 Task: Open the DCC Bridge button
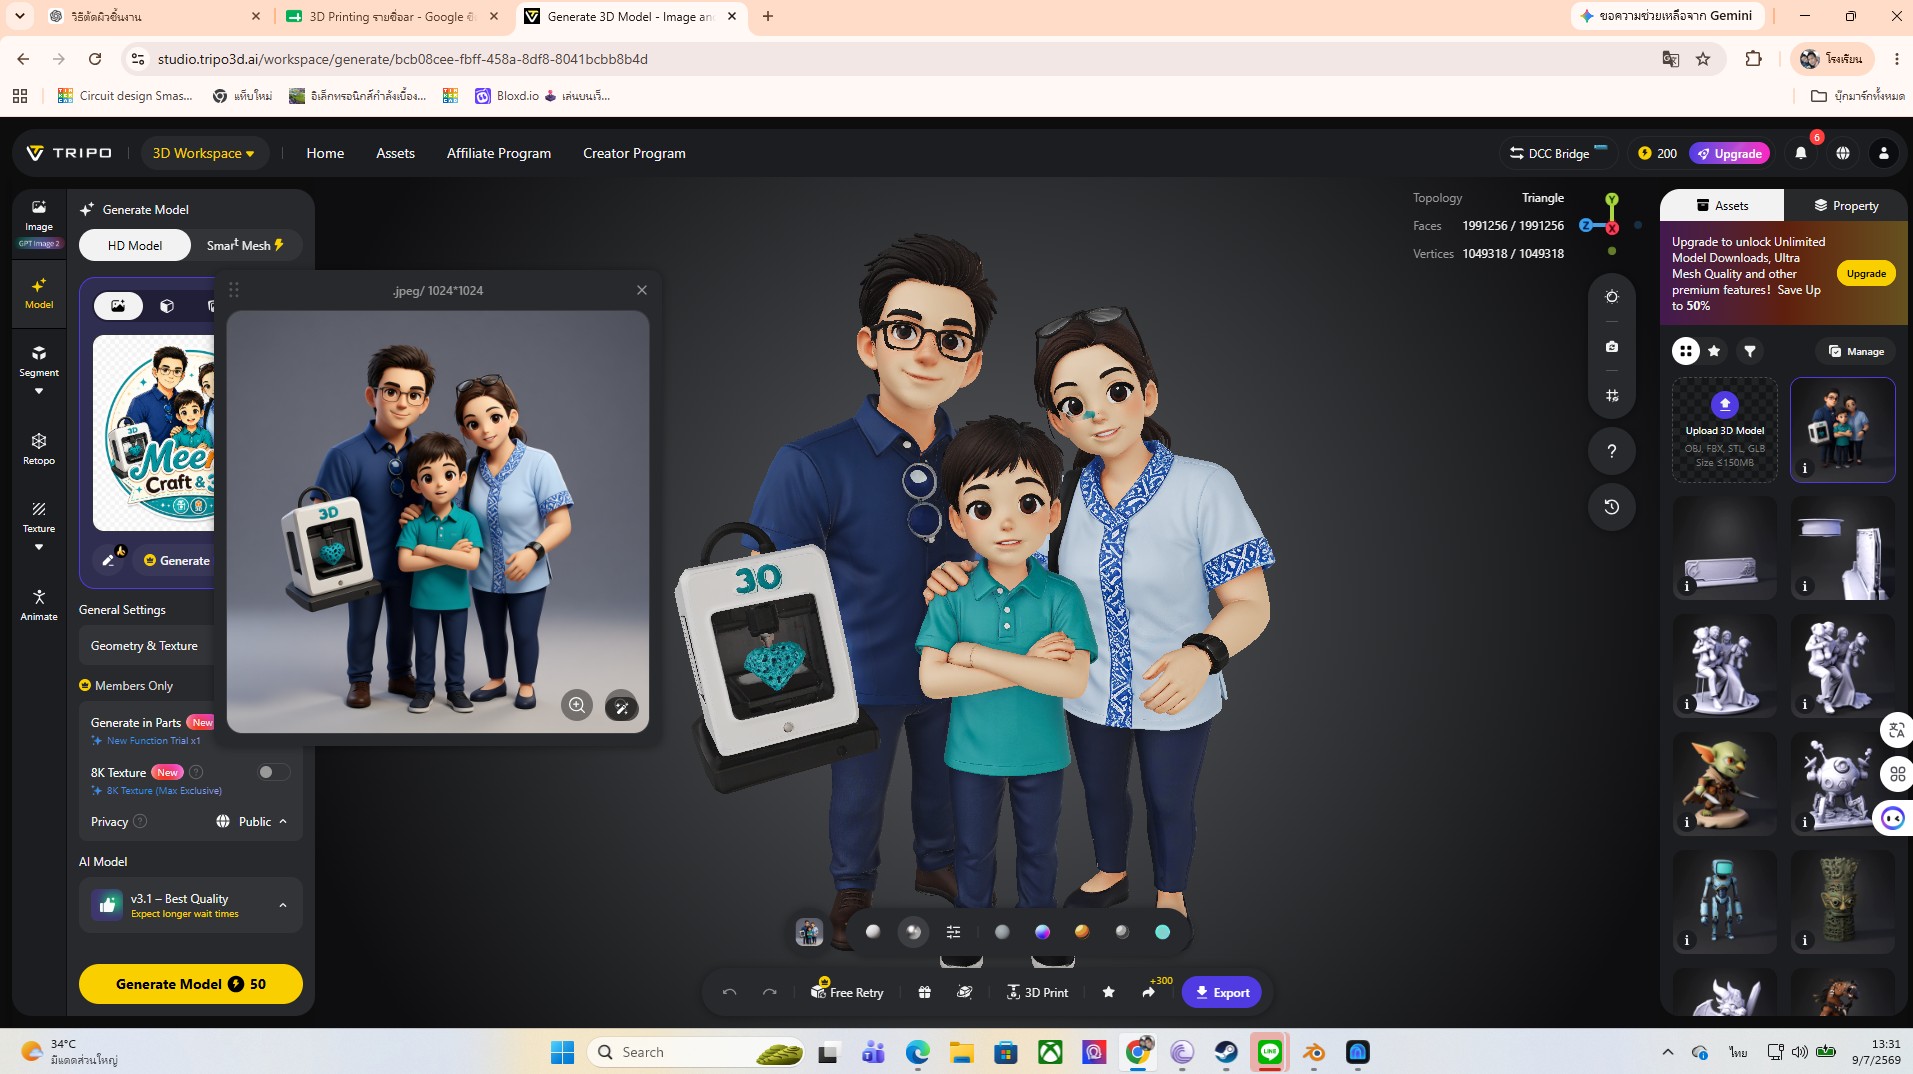coord(1558,153)
